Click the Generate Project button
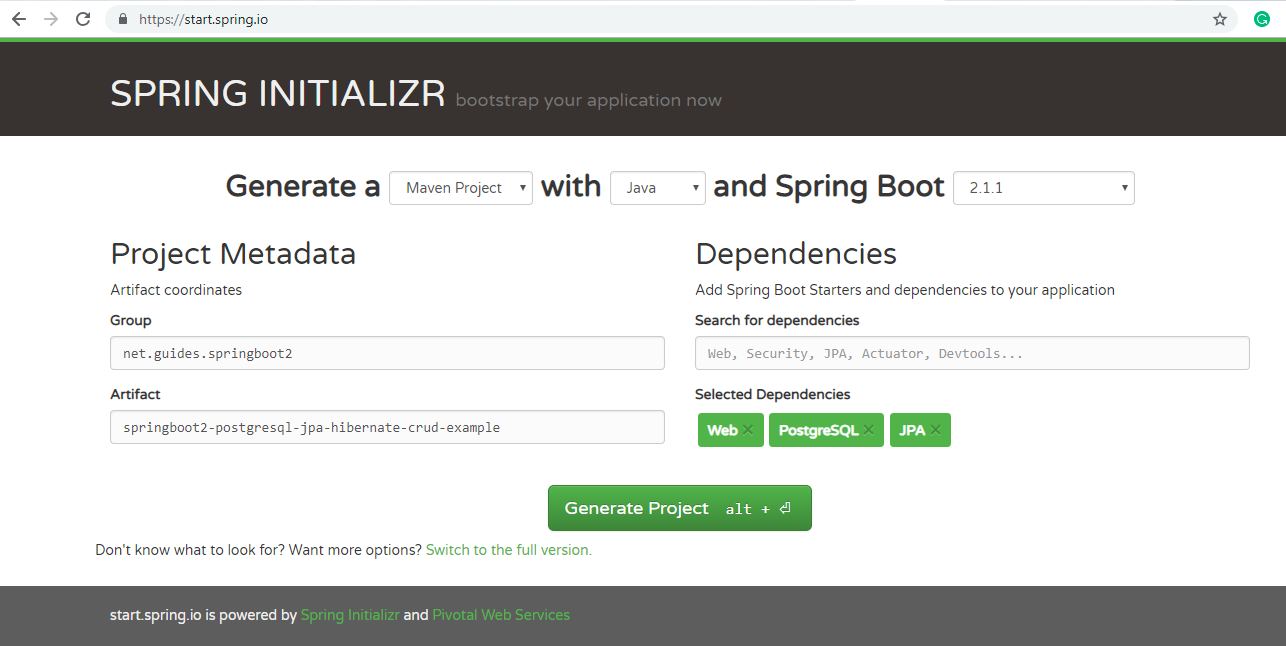Viewport: 1286px width, 646px height. point(680,508)
